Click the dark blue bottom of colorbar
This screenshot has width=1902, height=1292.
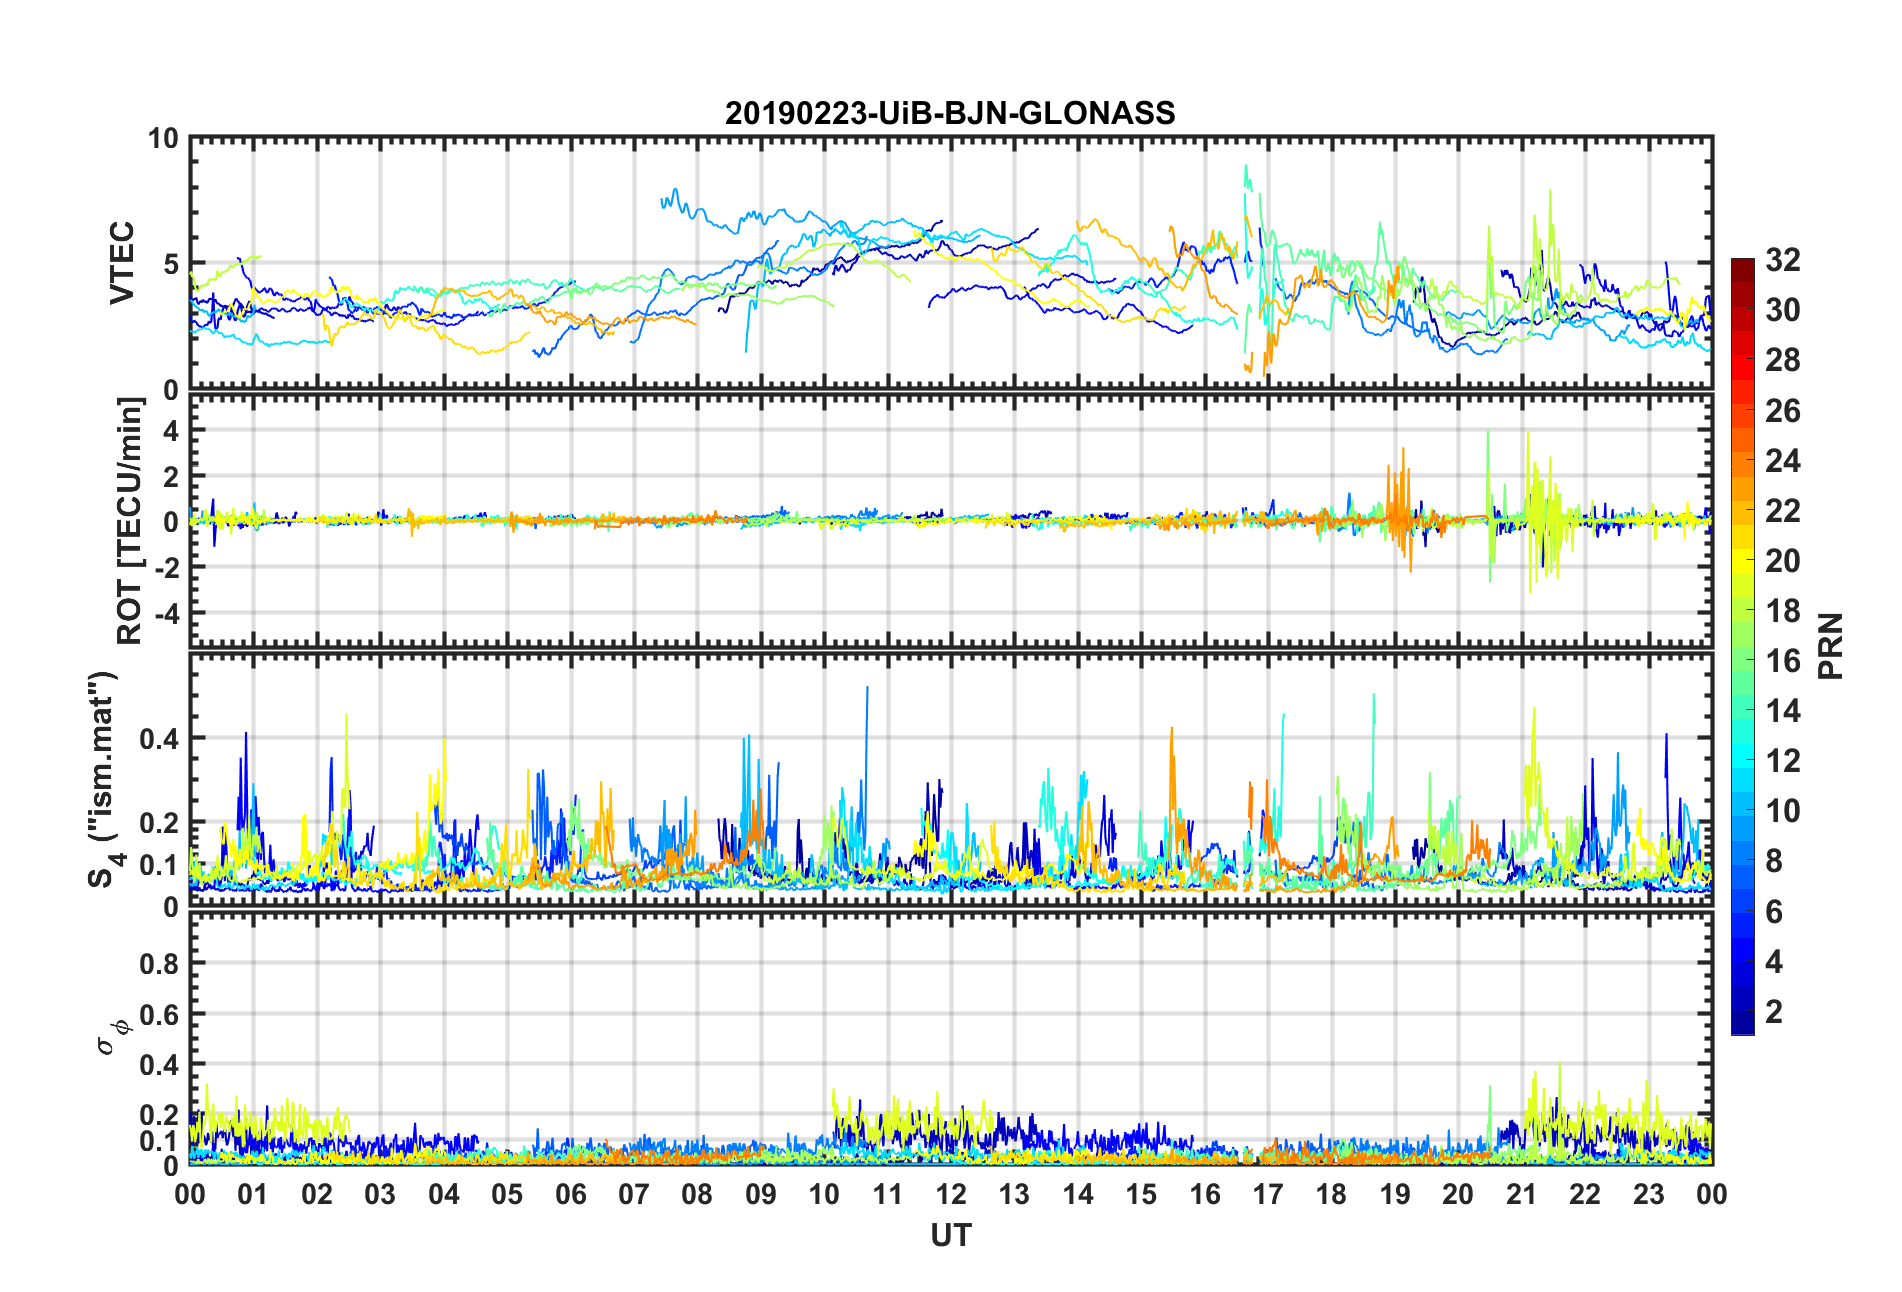click(1742, 1024)
